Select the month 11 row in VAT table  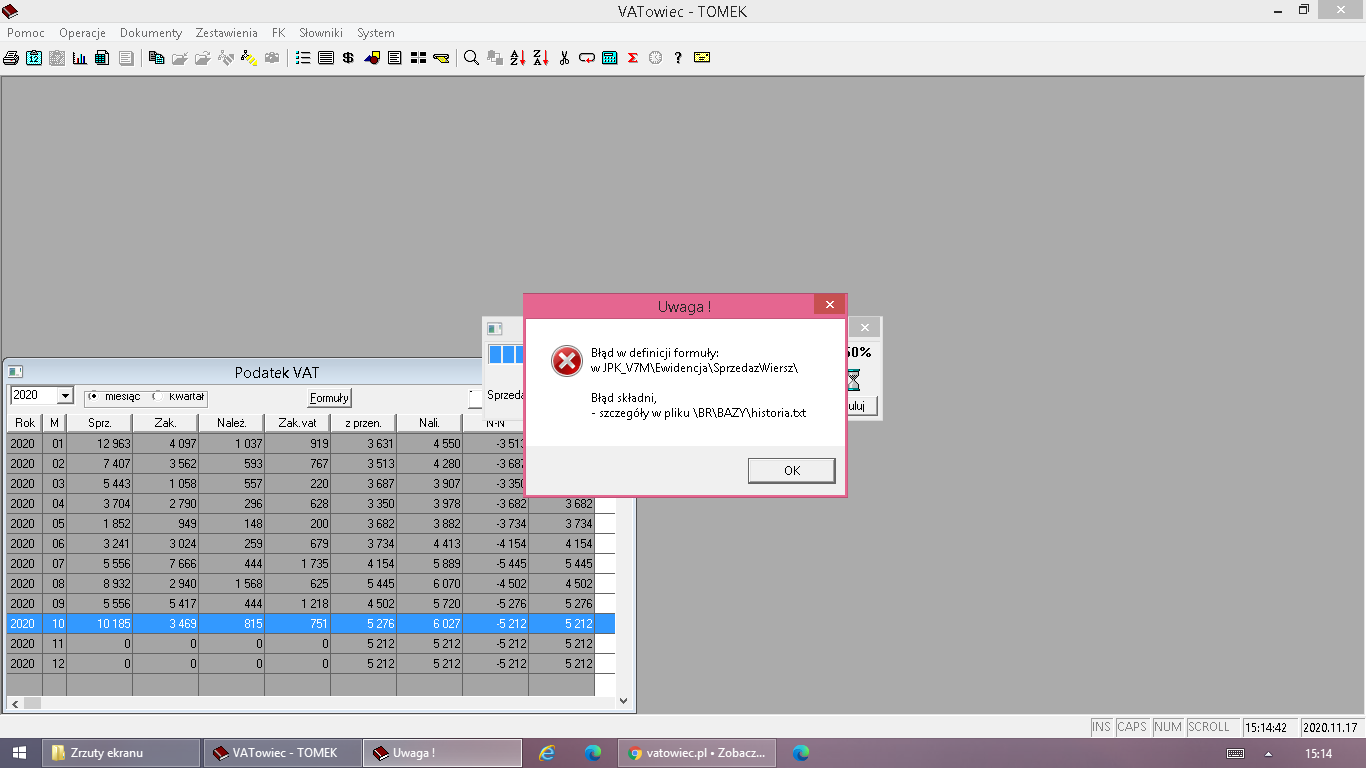click(x=300, y=643)
